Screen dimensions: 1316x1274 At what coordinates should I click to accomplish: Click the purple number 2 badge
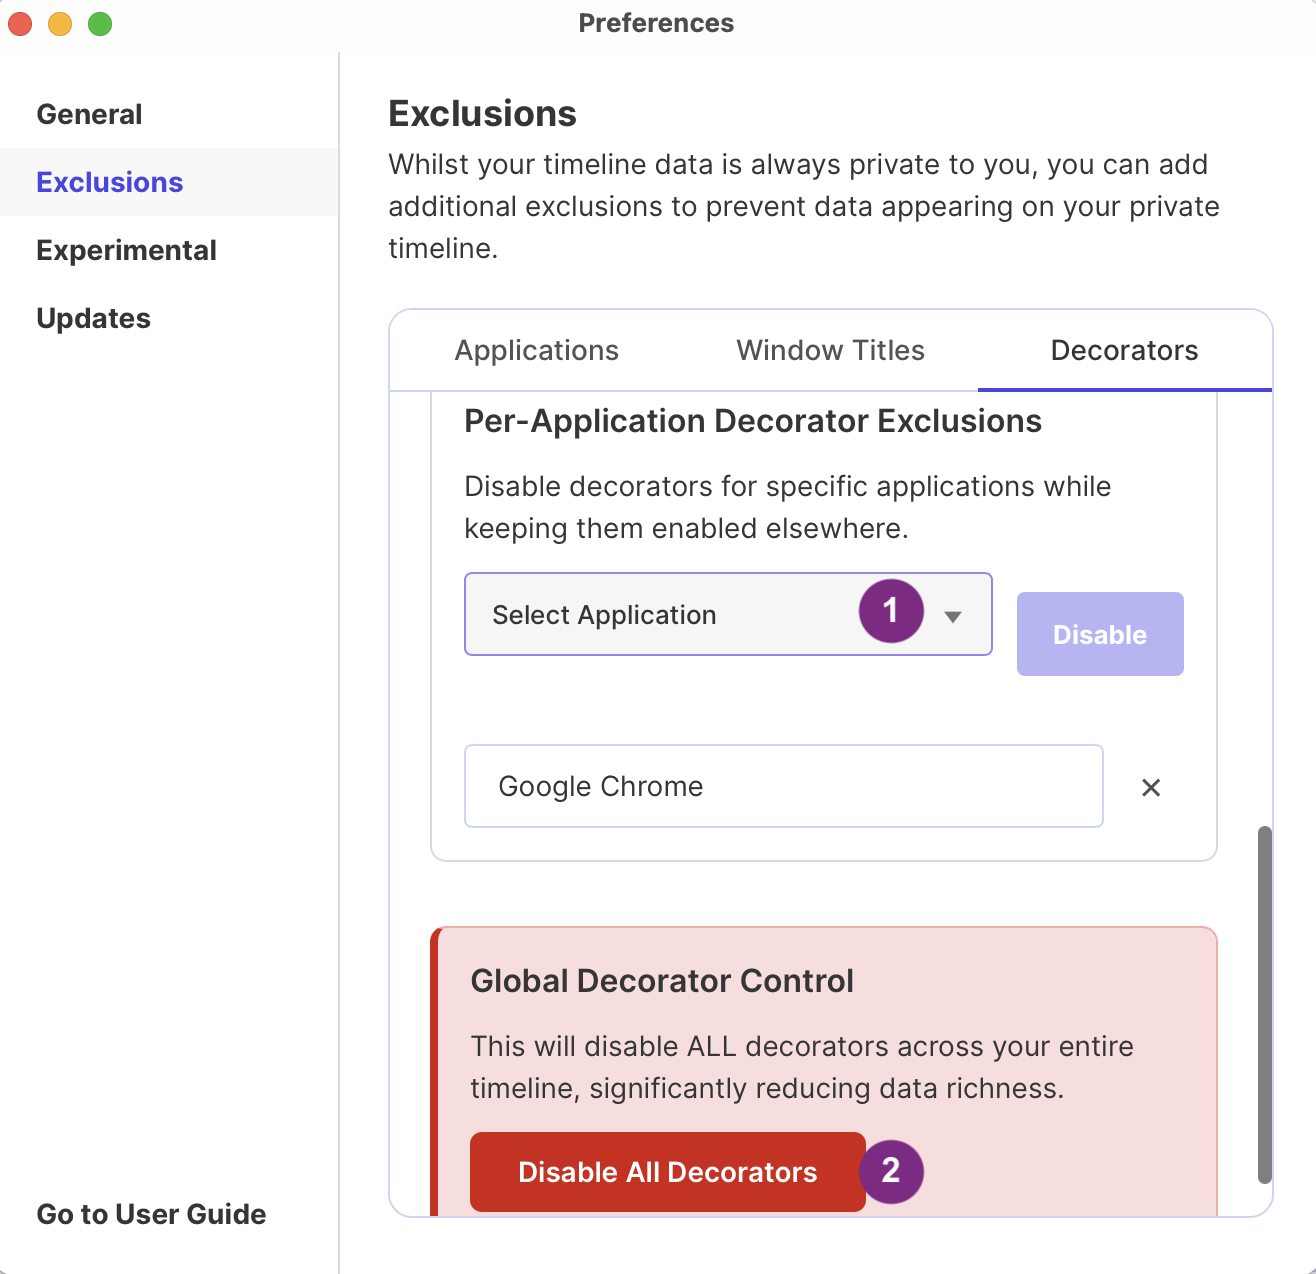pyautogui.click(x=890, y=1171)
